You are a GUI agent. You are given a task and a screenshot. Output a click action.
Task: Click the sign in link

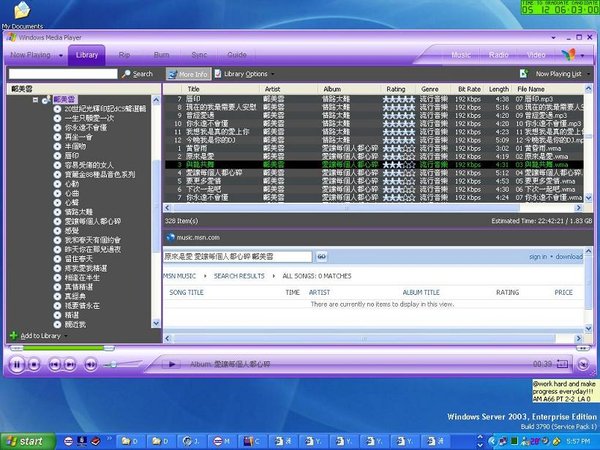(x=538, y=257)
